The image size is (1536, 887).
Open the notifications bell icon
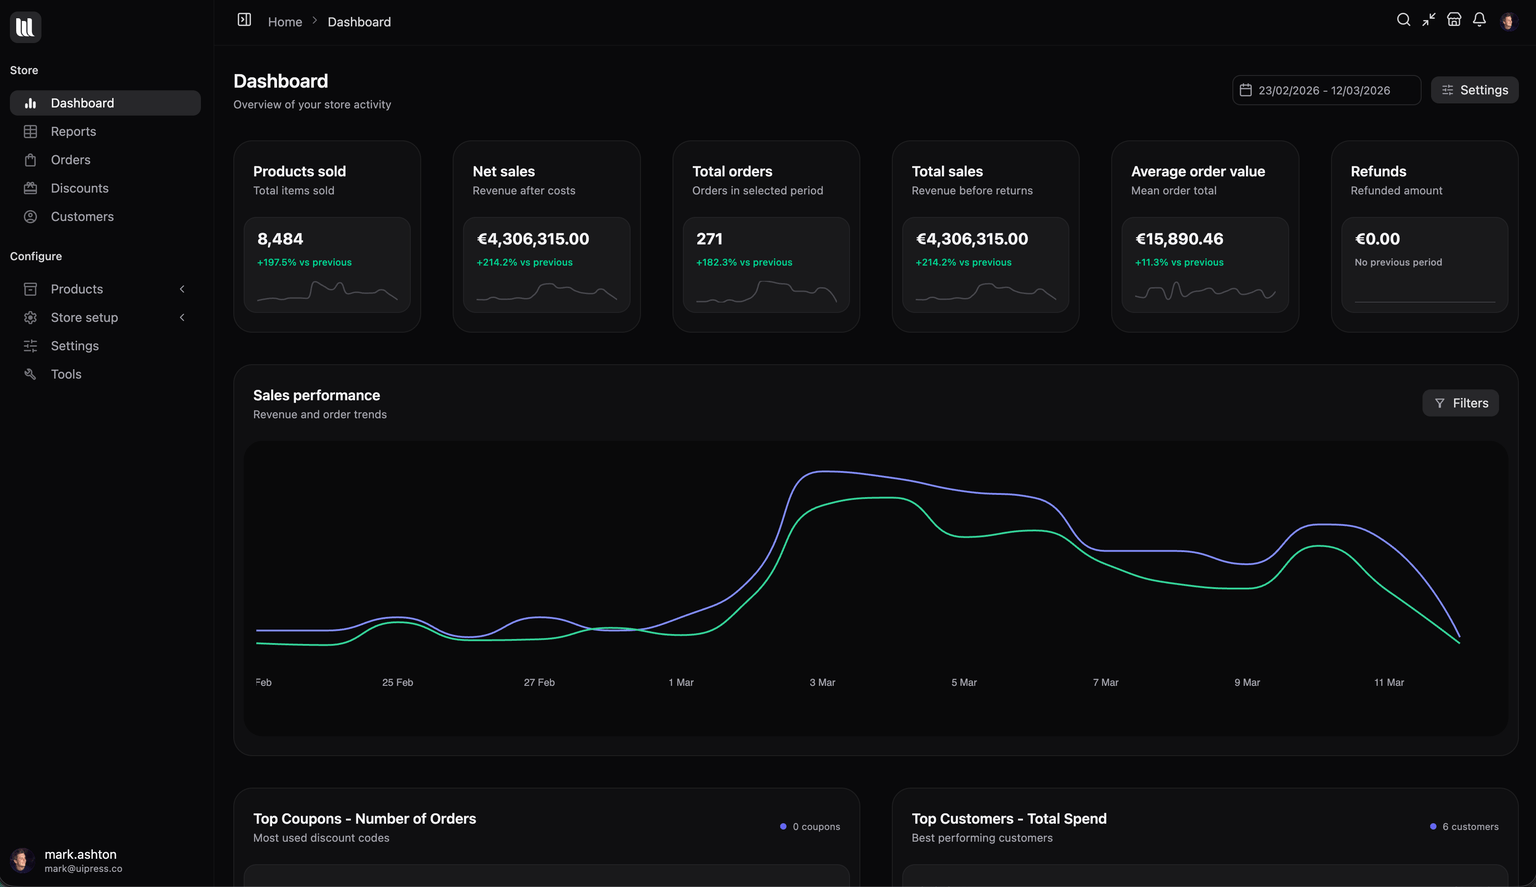click(1479, 19)
